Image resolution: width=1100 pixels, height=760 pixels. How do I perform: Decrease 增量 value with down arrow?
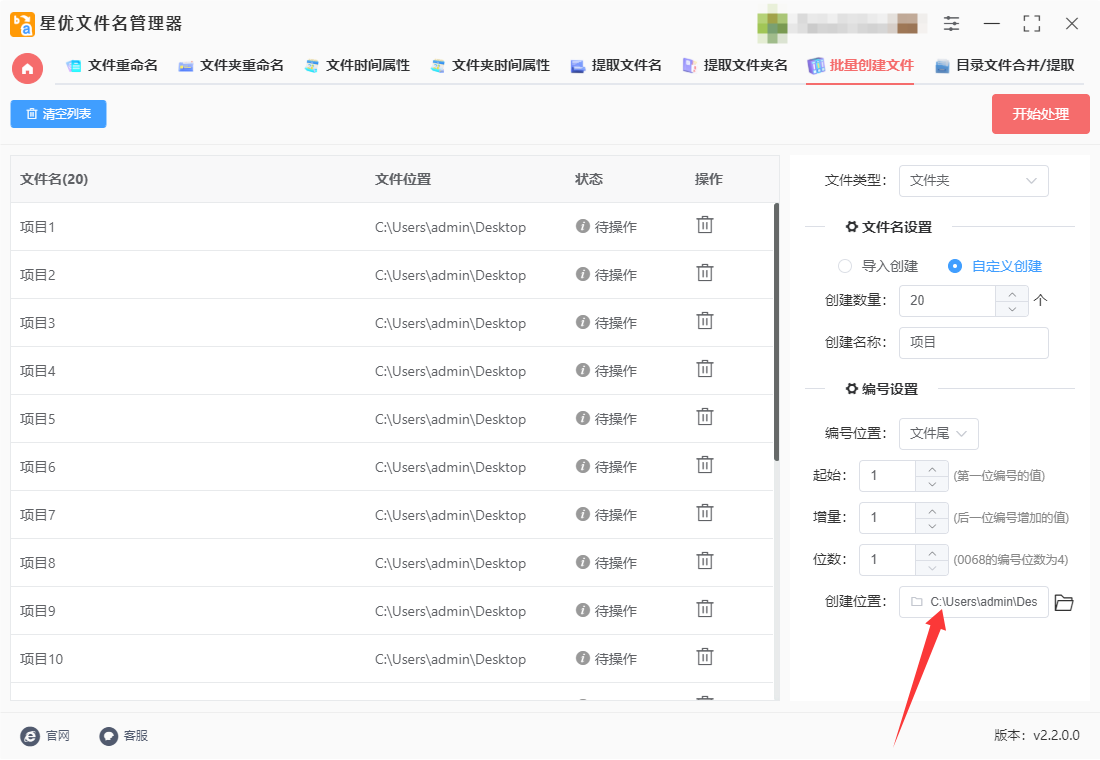click(932, 526)
